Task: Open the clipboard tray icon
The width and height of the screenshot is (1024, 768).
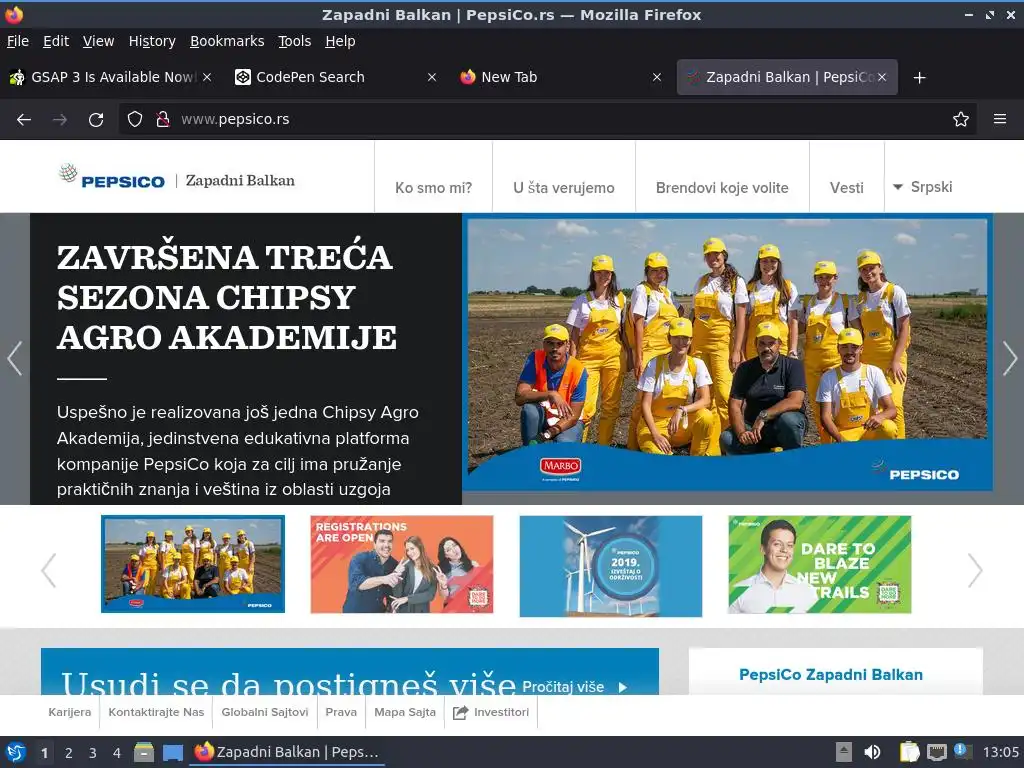Action: click(909, 752)
